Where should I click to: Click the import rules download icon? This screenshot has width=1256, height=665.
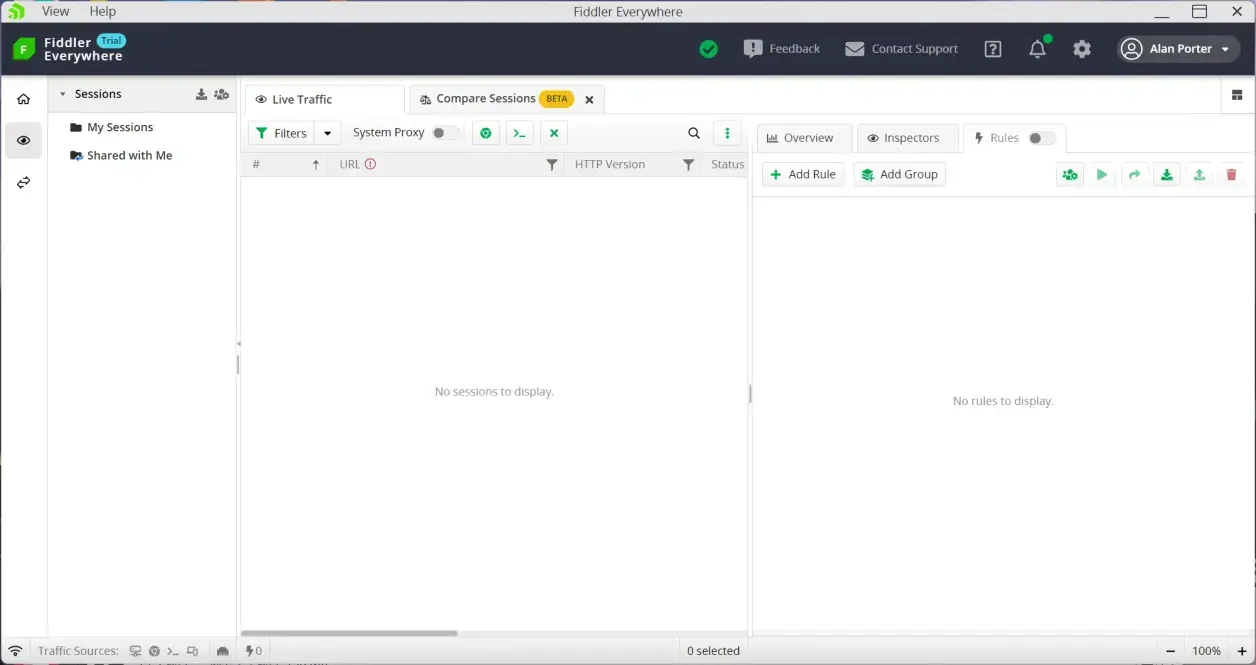point(1167,175)
